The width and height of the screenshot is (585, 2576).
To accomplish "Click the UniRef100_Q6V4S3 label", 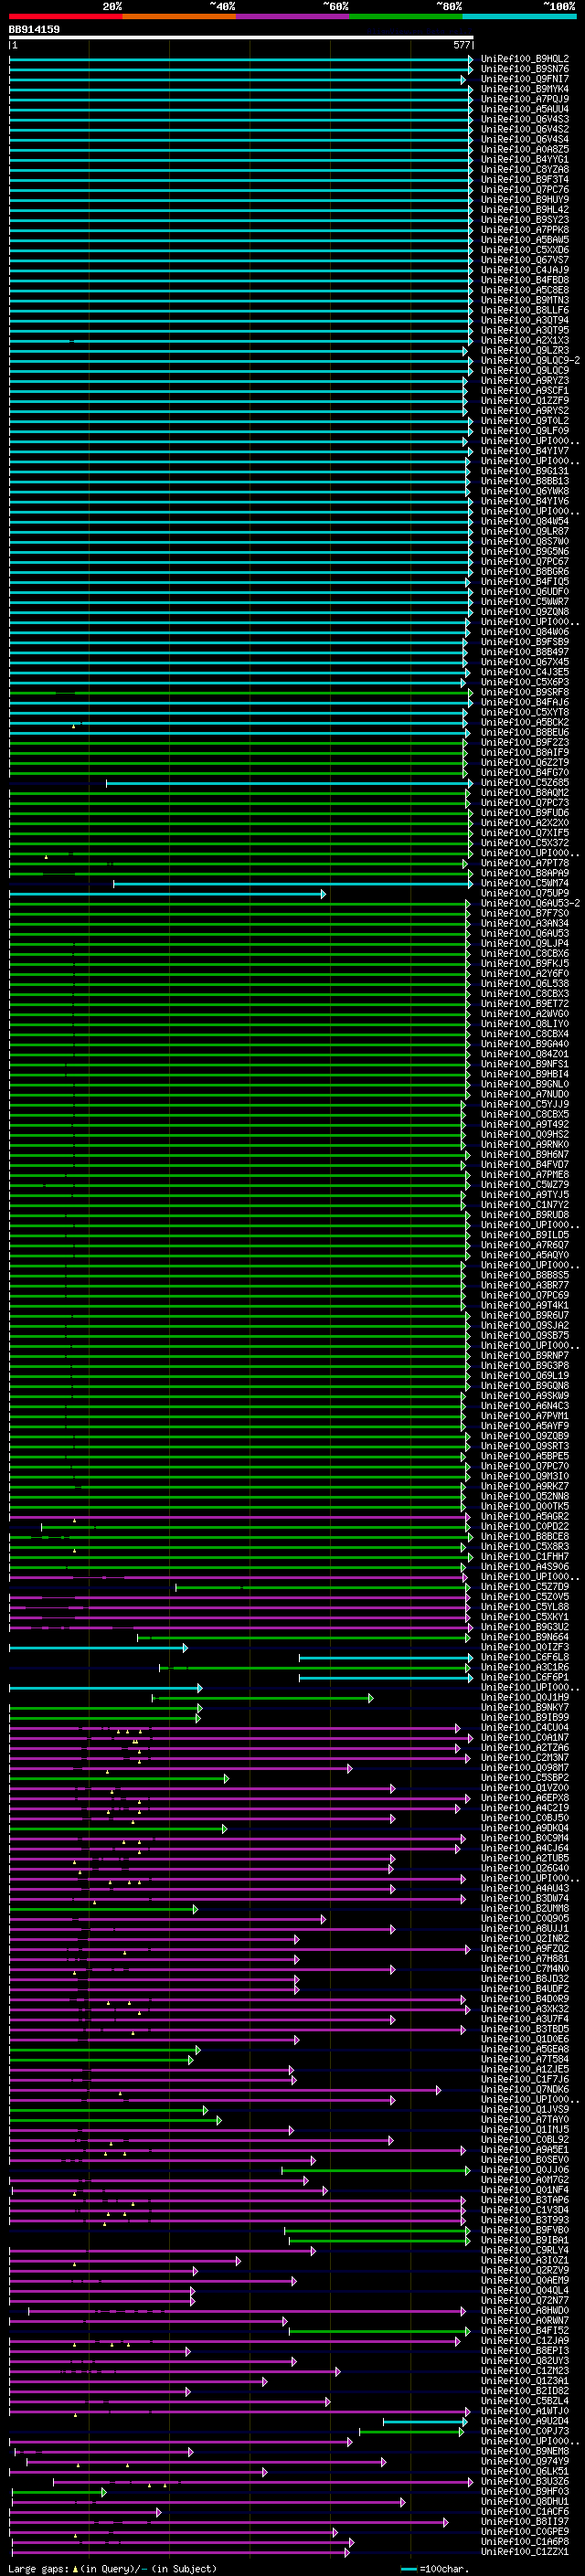I will click(x=525, y=119).
